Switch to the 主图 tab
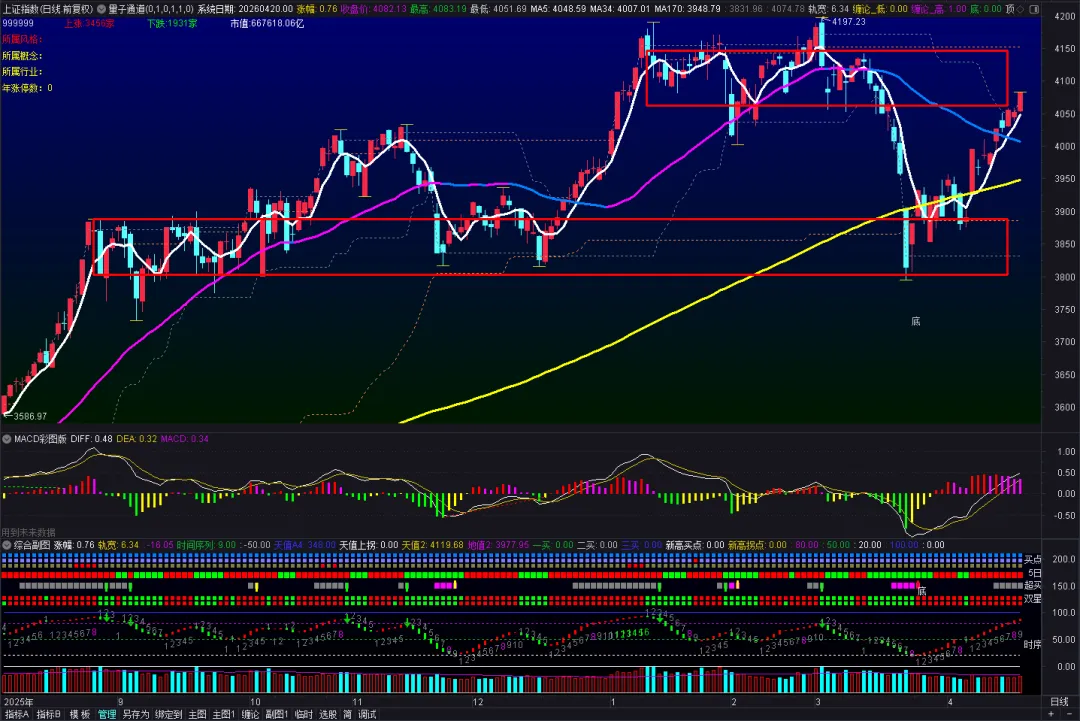The height and width of the screenshot is (721, 1080). tap(198, 715)
